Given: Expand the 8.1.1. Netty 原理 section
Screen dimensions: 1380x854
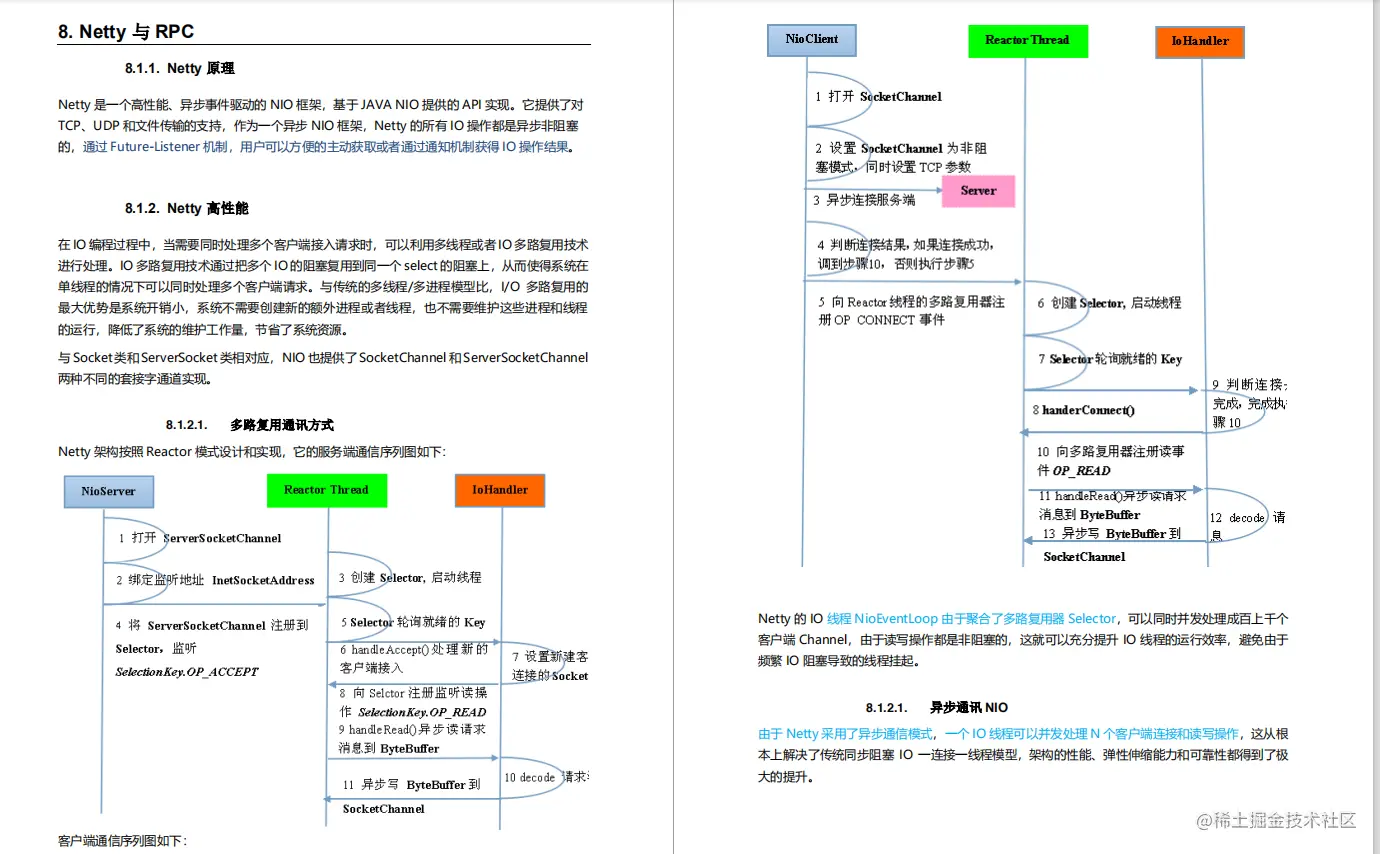Looking at the screenshot, I should pos(182,68).
